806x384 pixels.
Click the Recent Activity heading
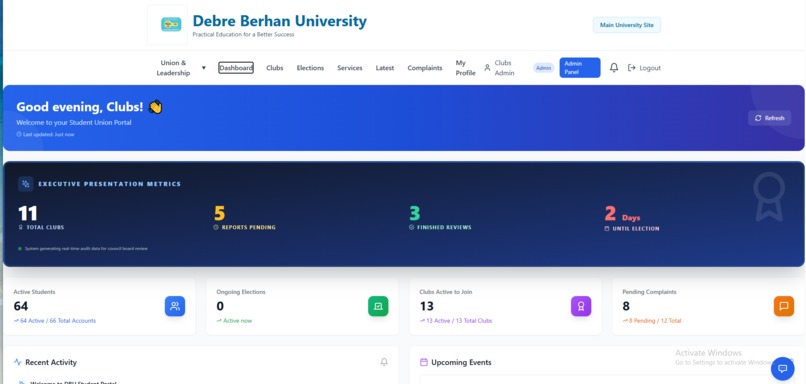pyautogui.click(x=51, y=362)
